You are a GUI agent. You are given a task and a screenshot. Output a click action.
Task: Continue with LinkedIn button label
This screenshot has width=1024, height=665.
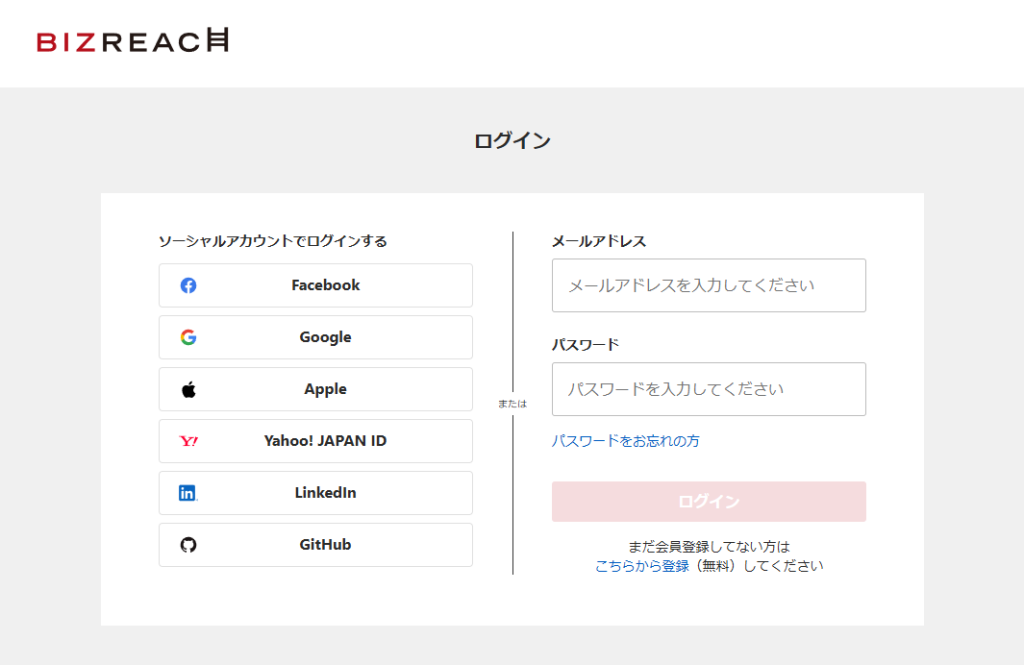pos(325,493)
